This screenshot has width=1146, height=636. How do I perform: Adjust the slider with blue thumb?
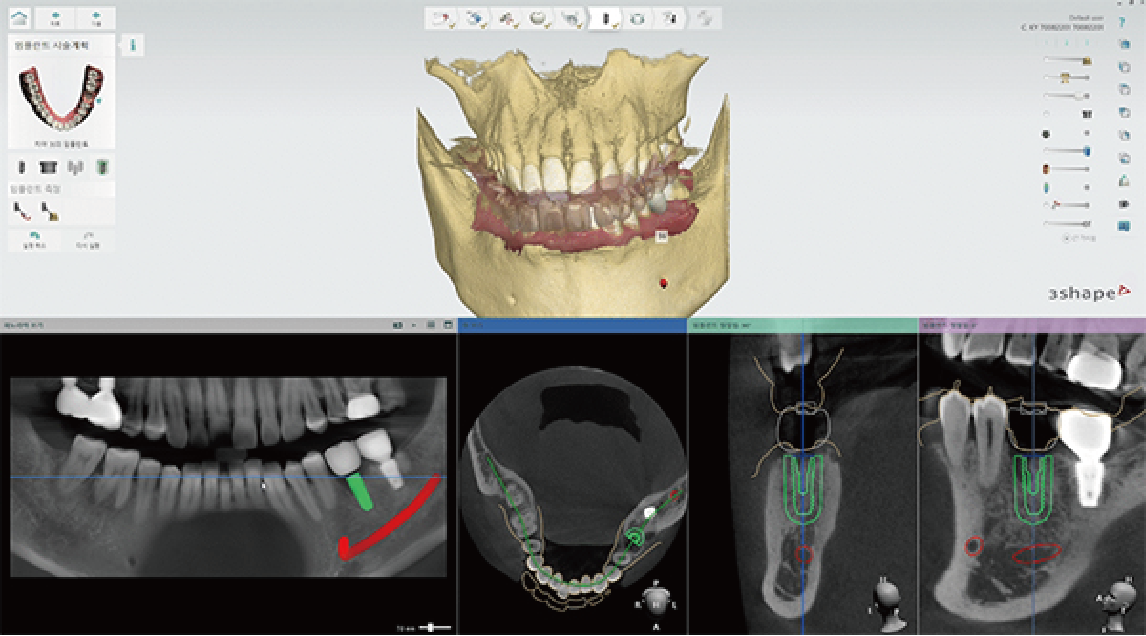(1067, 151)
